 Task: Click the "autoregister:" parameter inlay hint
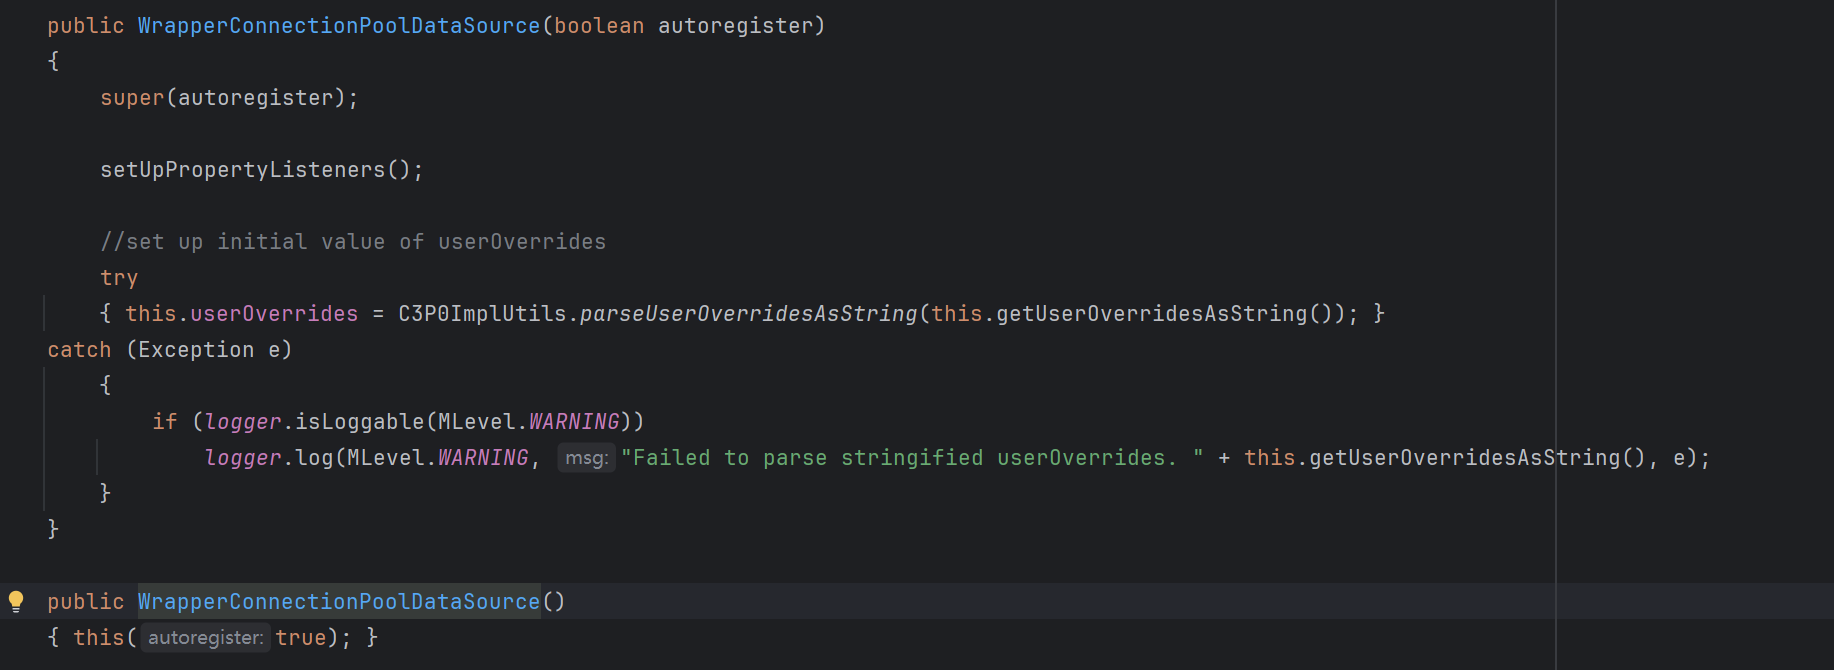pyautogui.click(x=205, y=638)
